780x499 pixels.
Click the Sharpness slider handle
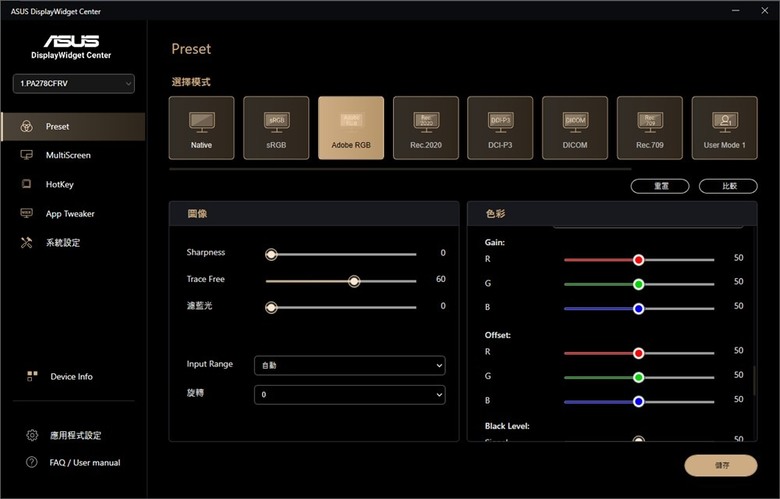271,254
